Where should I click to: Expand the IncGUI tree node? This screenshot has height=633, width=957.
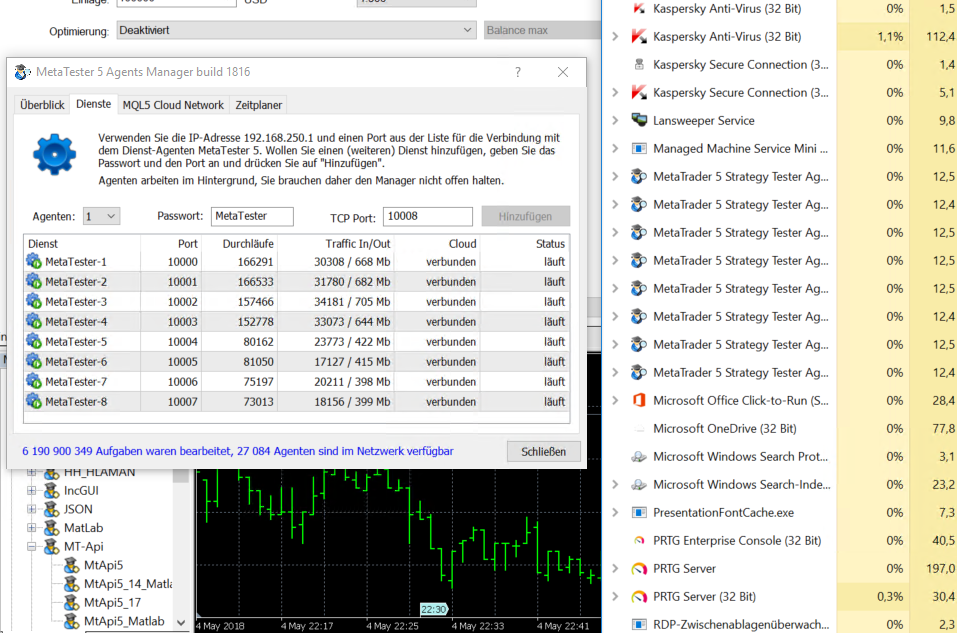tap(31, 490)
